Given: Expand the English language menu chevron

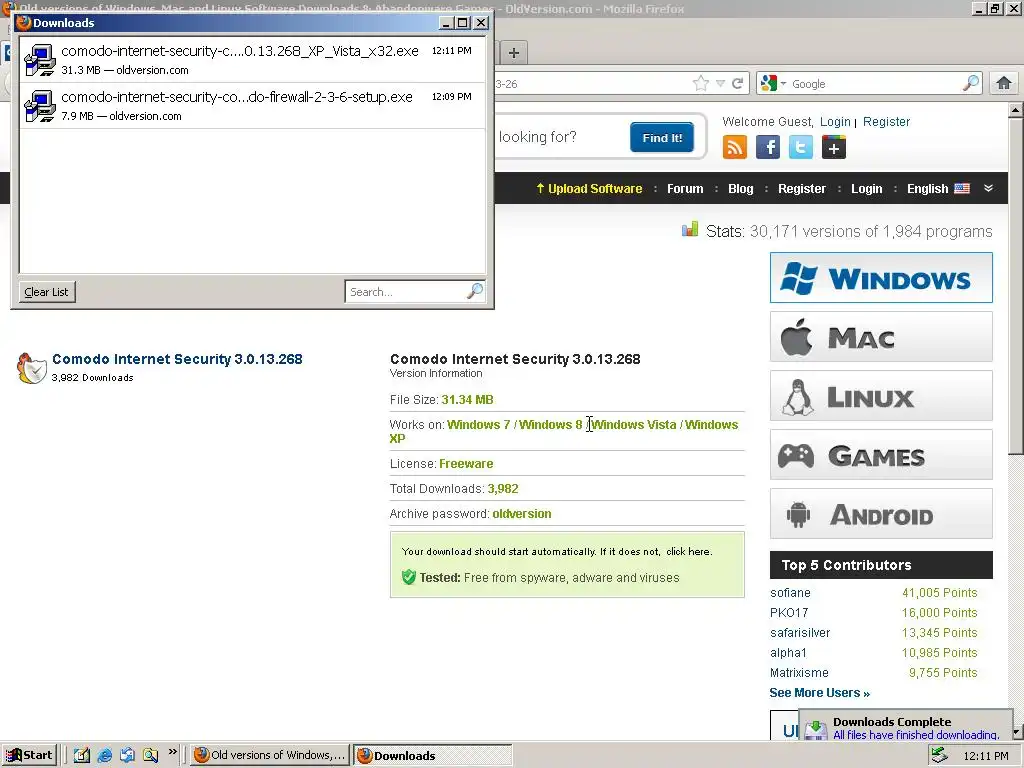Looking at the screenshot, I should coord(988,188).
